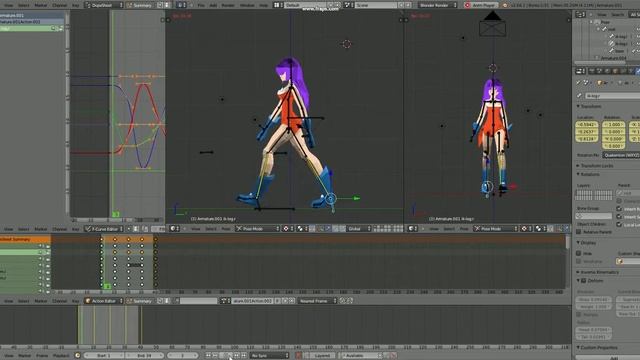The image size is (640, 360).
Task: Click the pivot point icon in the right 3D view
Action: (527, 229)
